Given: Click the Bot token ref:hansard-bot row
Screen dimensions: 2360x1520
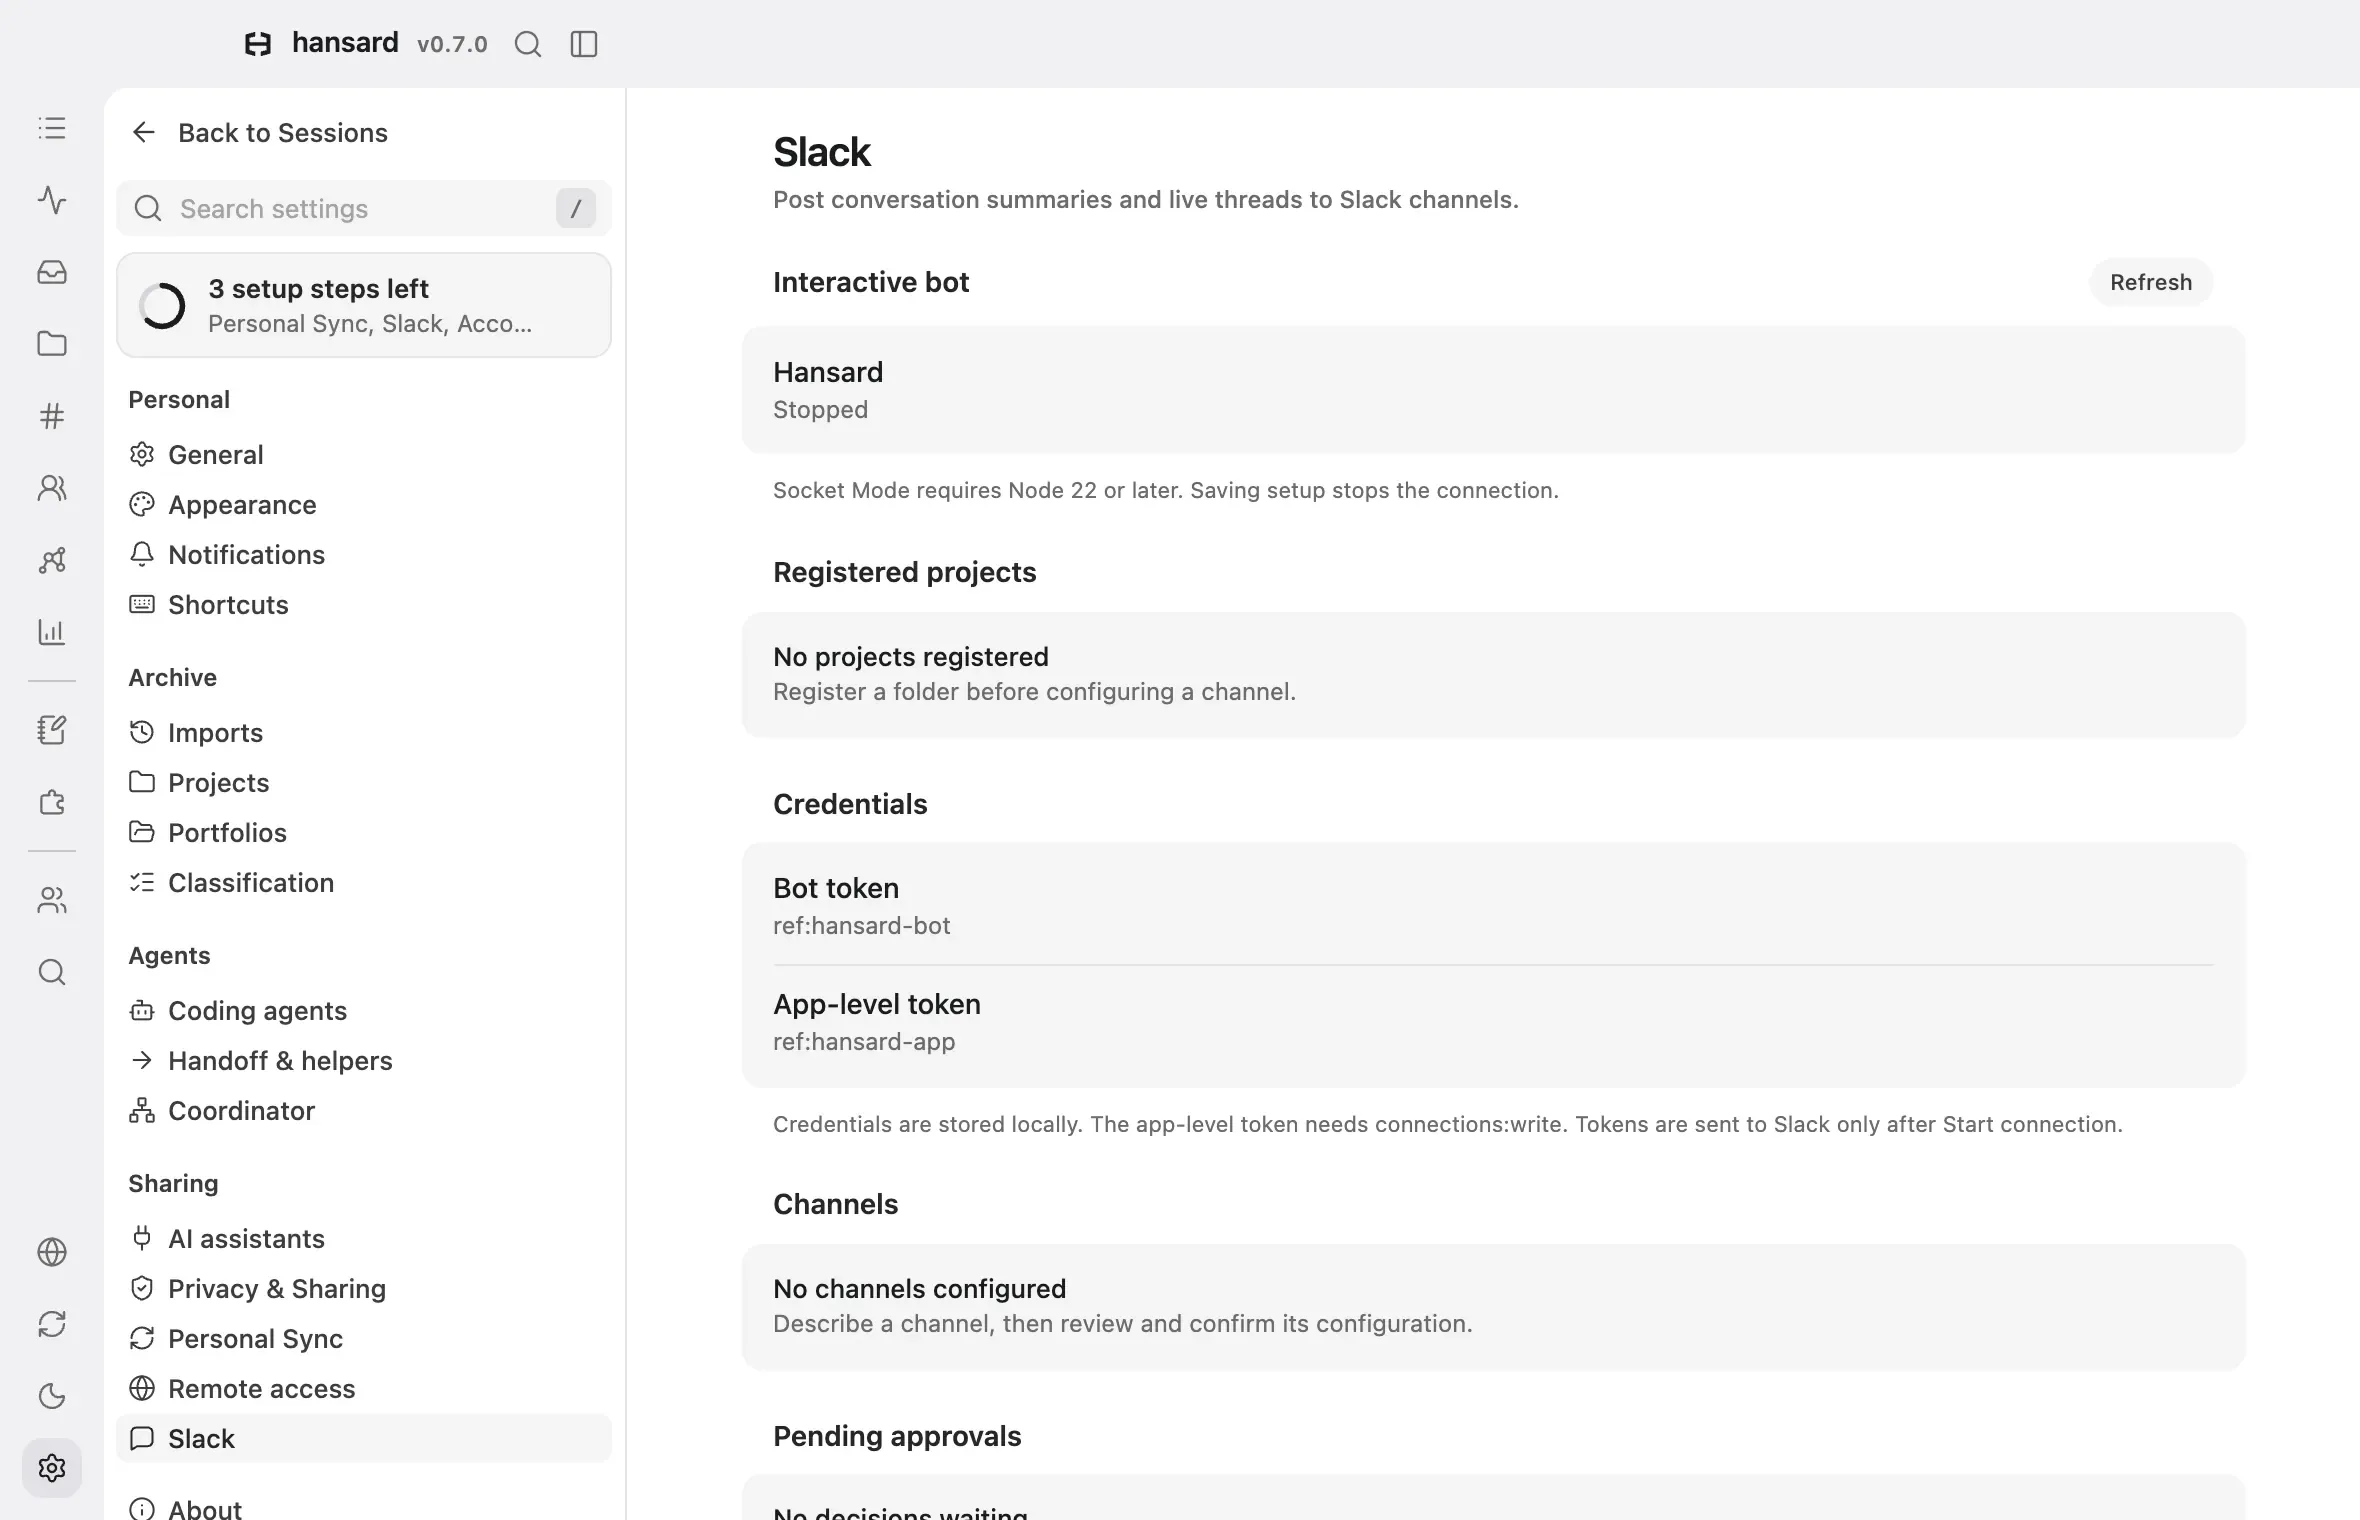Looking at the screenshot, I should pyautogui.click(x=1494, y=906).
